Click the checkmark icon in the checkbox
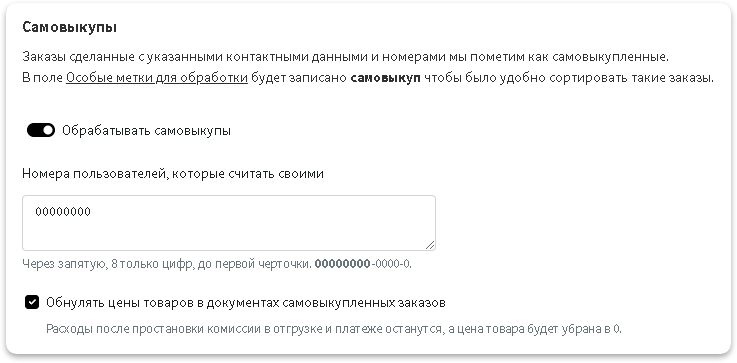Viewport: 737px width, 363px height. click(x=32, y=302)
